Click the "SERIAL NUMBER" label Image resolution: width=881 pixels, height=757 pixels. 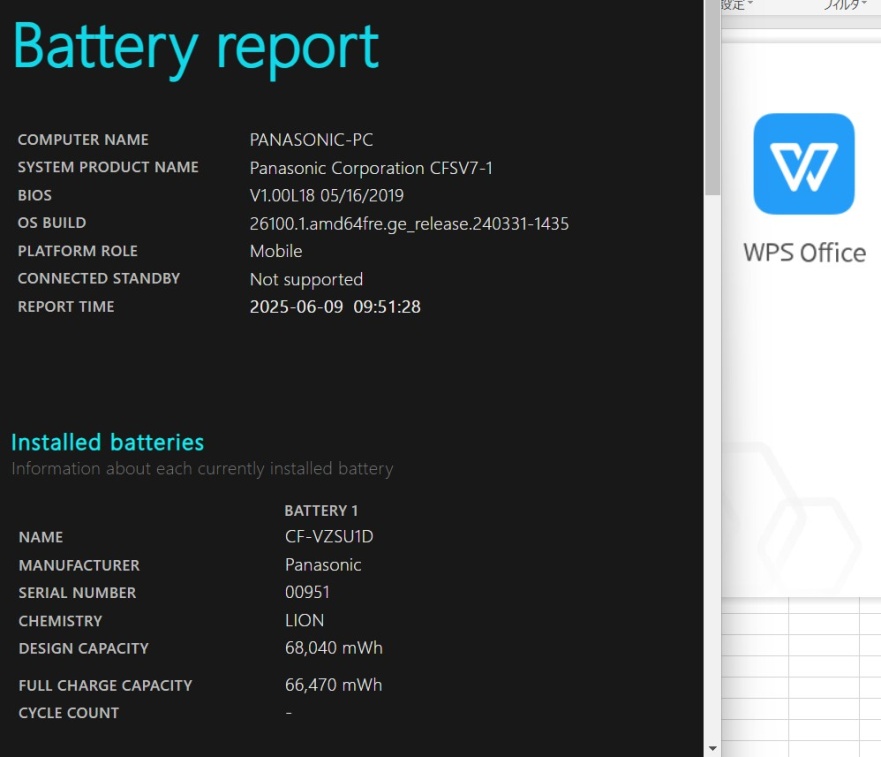coord(78,593)
